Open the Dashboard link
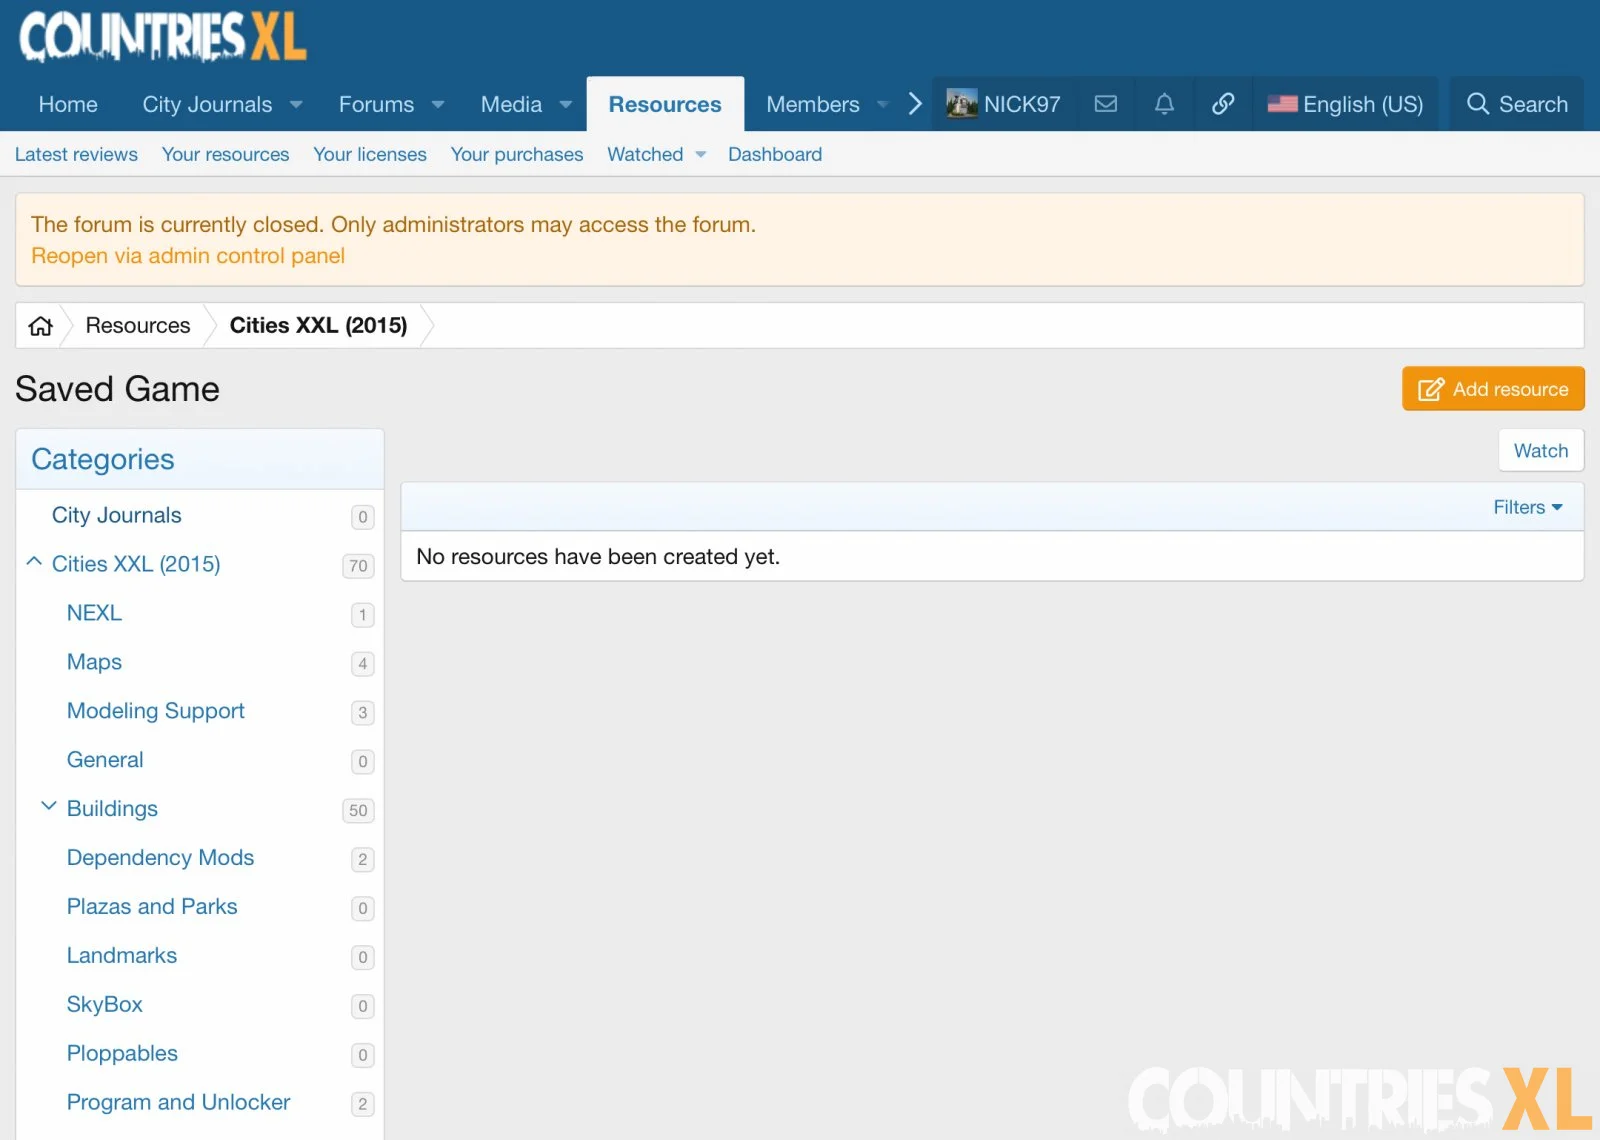Screen dimensions: 1600x1140 775,155
